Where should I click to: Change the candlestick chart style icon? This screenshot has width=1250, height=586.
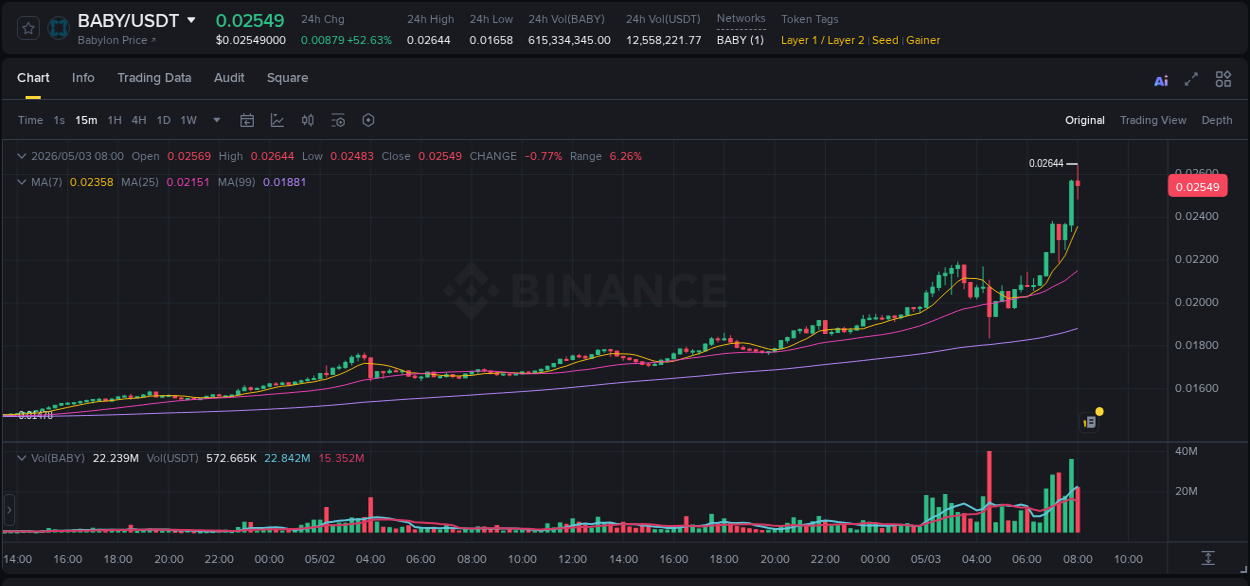pyautogui.click(x=308, y=120)
